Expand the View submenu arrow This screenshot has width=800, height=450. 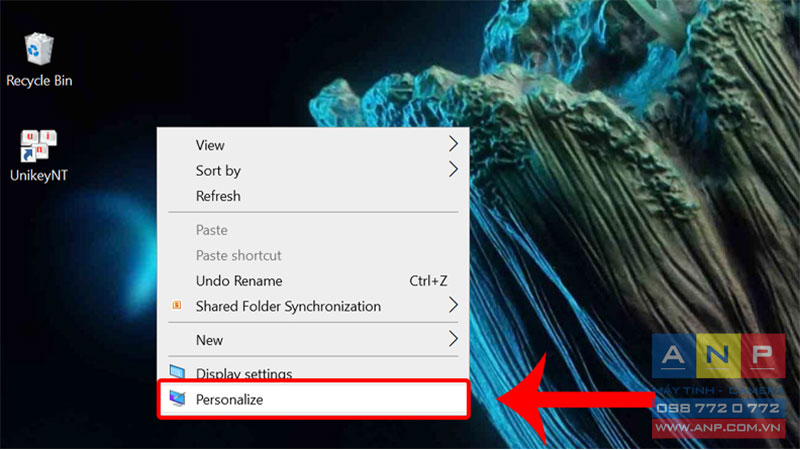click(453, 144)
